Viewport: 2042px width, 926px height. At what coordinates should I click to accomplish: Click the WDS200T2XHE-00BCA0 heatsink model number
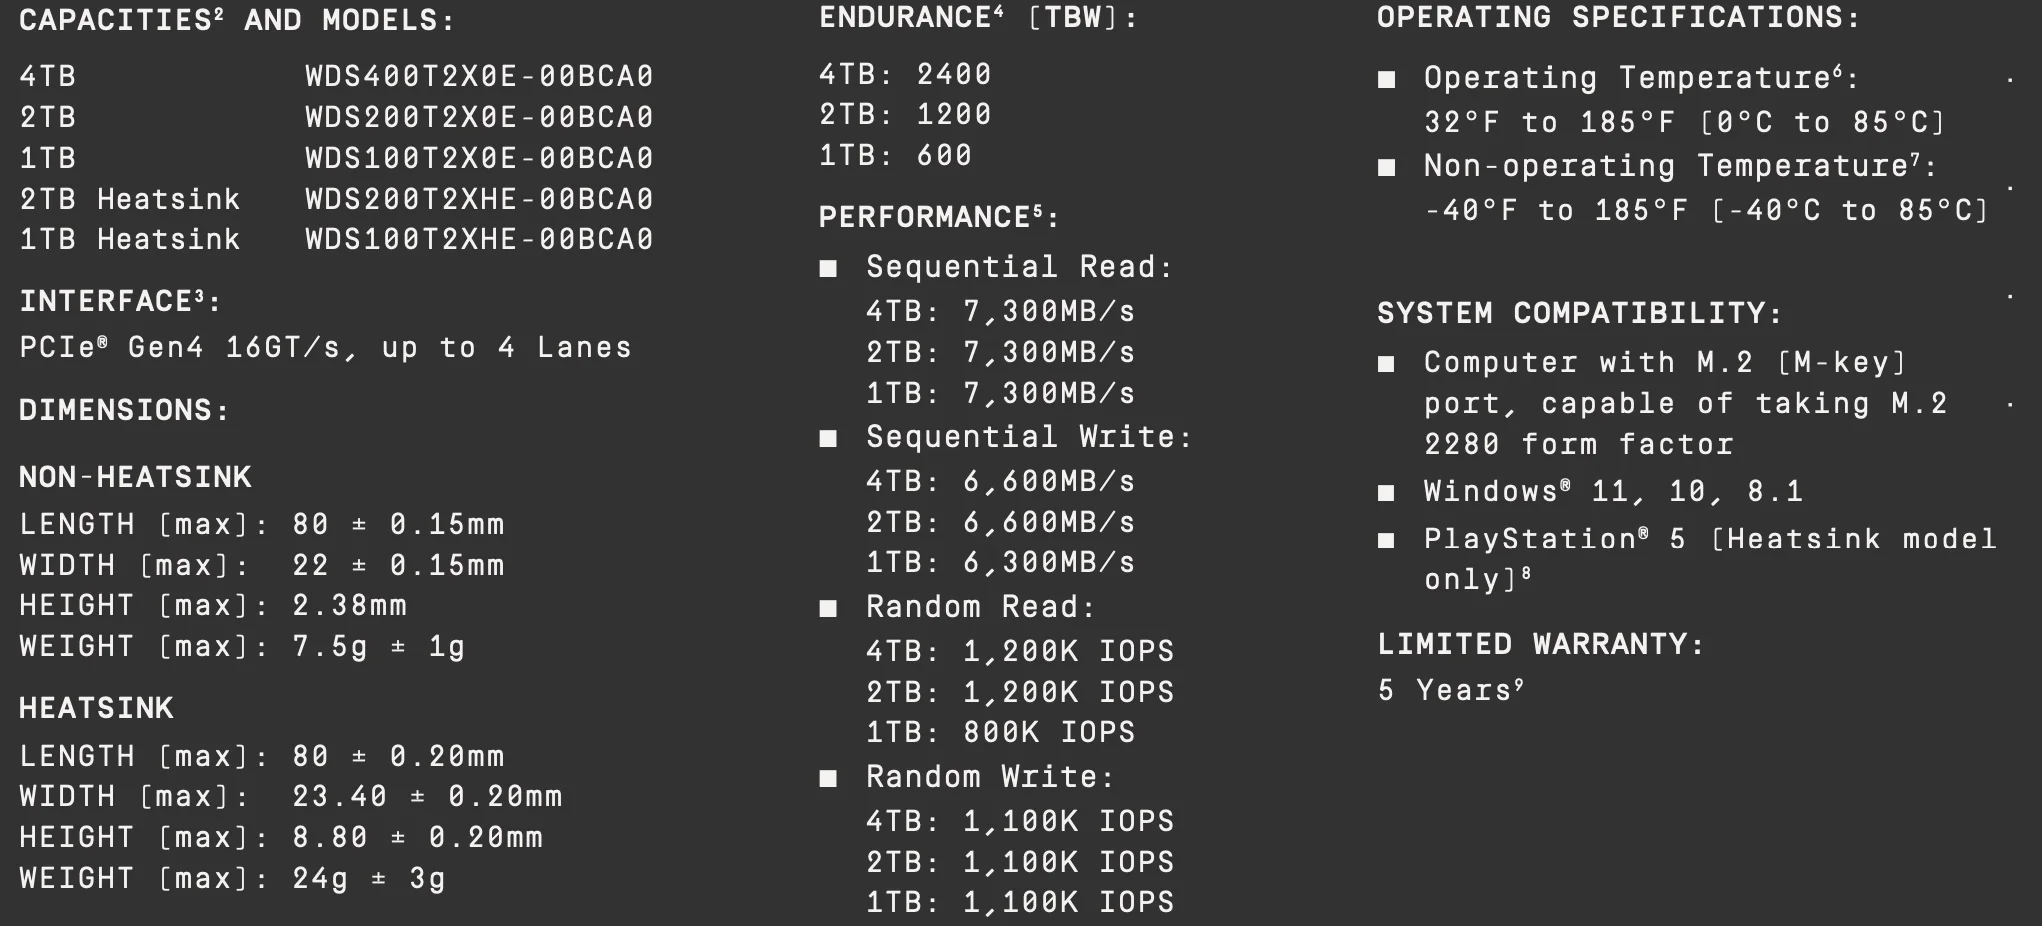click(x=479, y=199)
